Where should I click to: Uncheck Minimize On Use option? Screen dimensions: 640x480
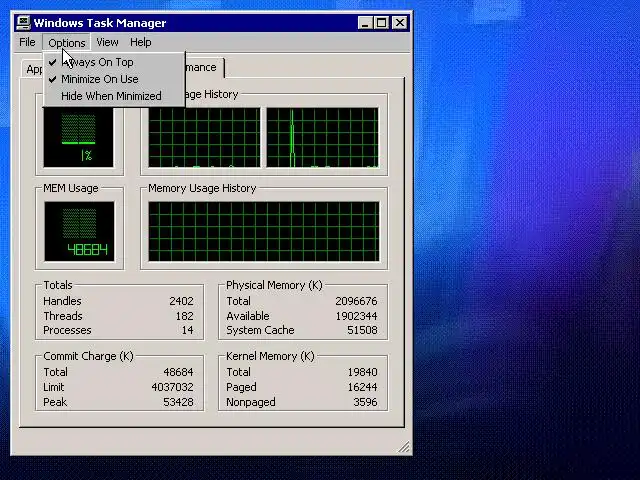tap(113, 79)
